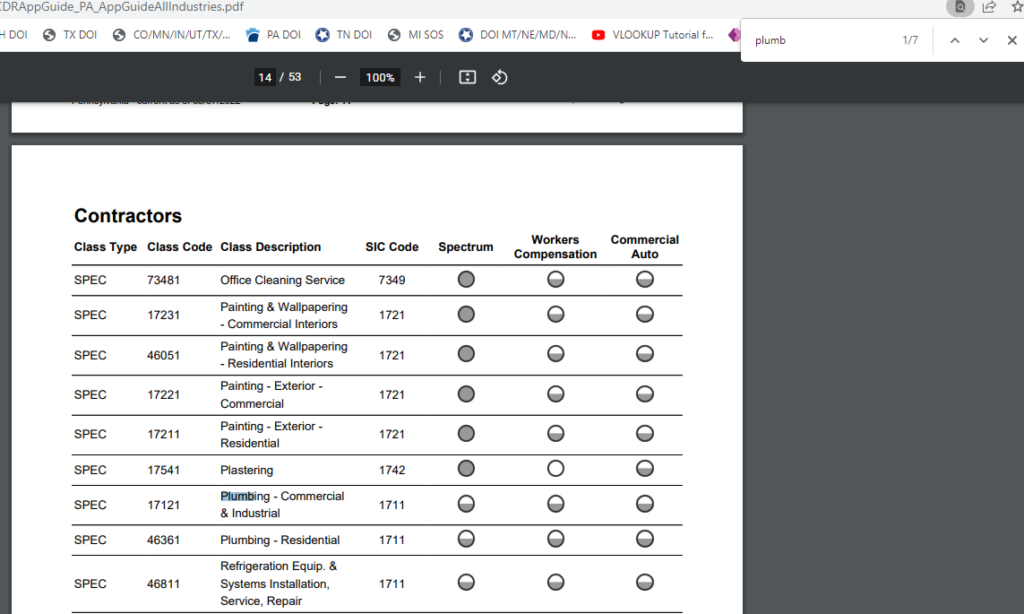This screenshot has height=614, width=1024.
Task: Open the TN DOI bookmark
Action: click(x=344, y=34)
